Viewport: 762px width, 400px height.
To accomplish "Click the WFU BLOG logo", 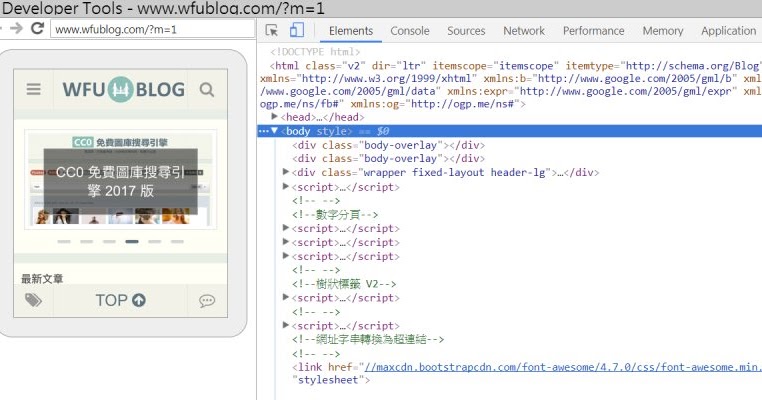I will pyautogui.click(x=123, y=89).
